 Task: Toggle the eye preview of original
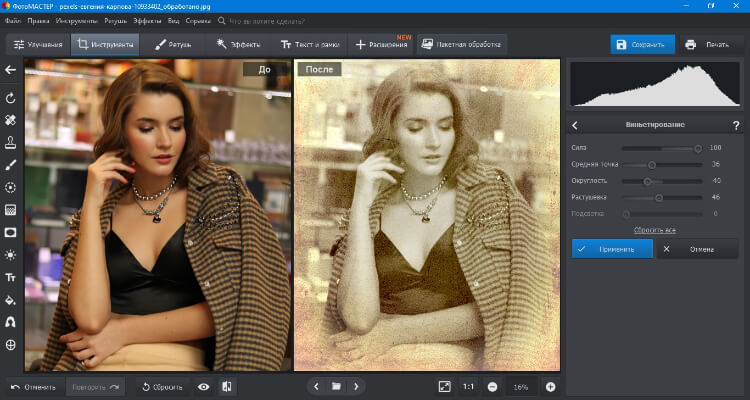203,386
